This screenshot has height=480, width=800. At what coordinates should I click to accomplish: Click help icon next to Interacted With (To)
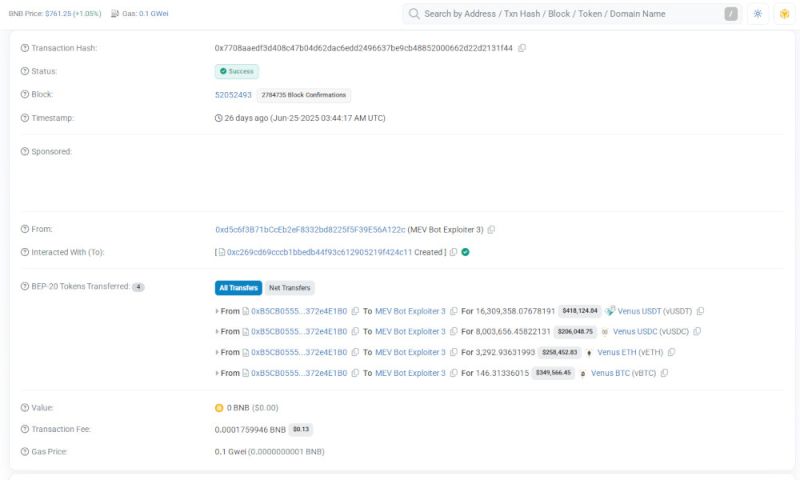pyautogui.click(x=24, y=252)
